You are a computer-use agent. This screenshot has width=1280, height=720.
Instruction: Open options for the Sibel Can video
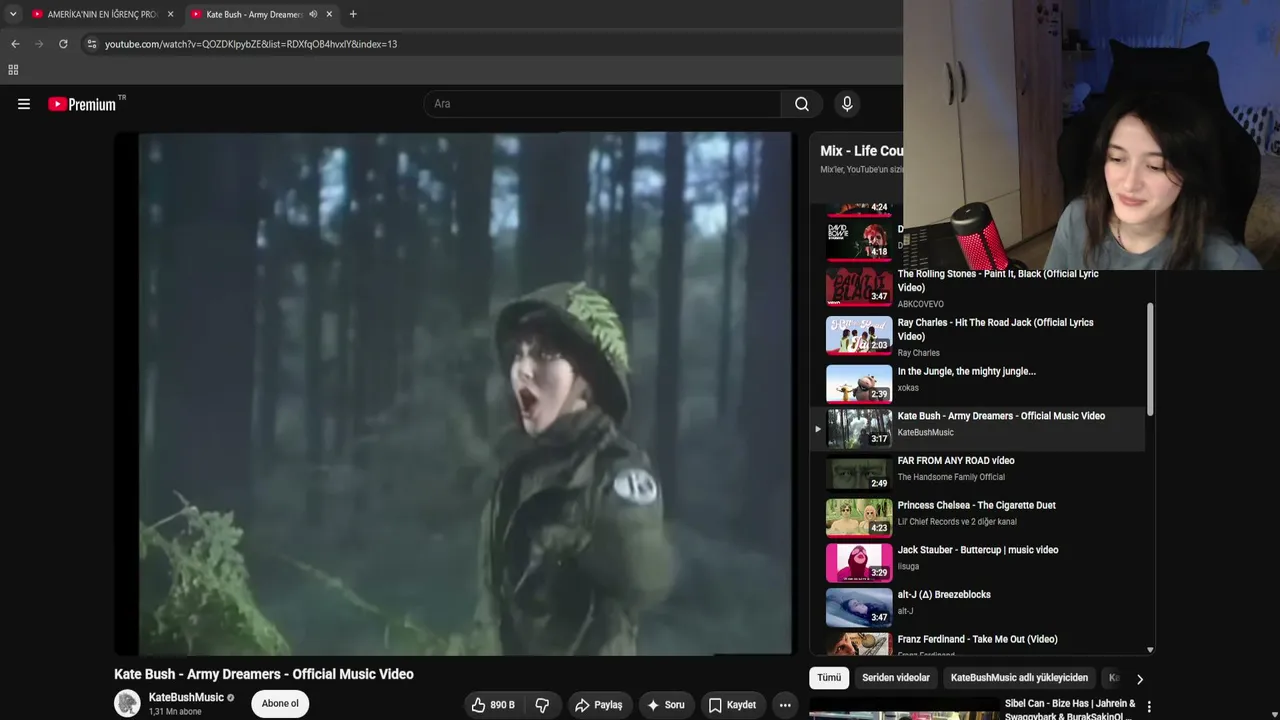(1149, 707)
